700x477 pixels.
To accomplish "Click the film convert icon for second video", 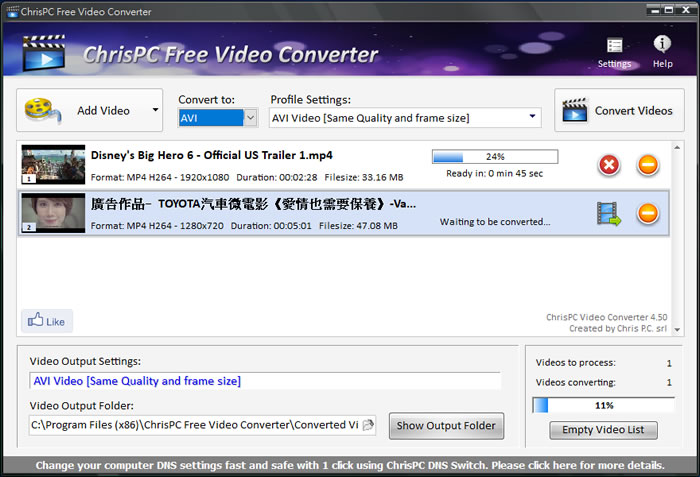I will tap(609, 213).
